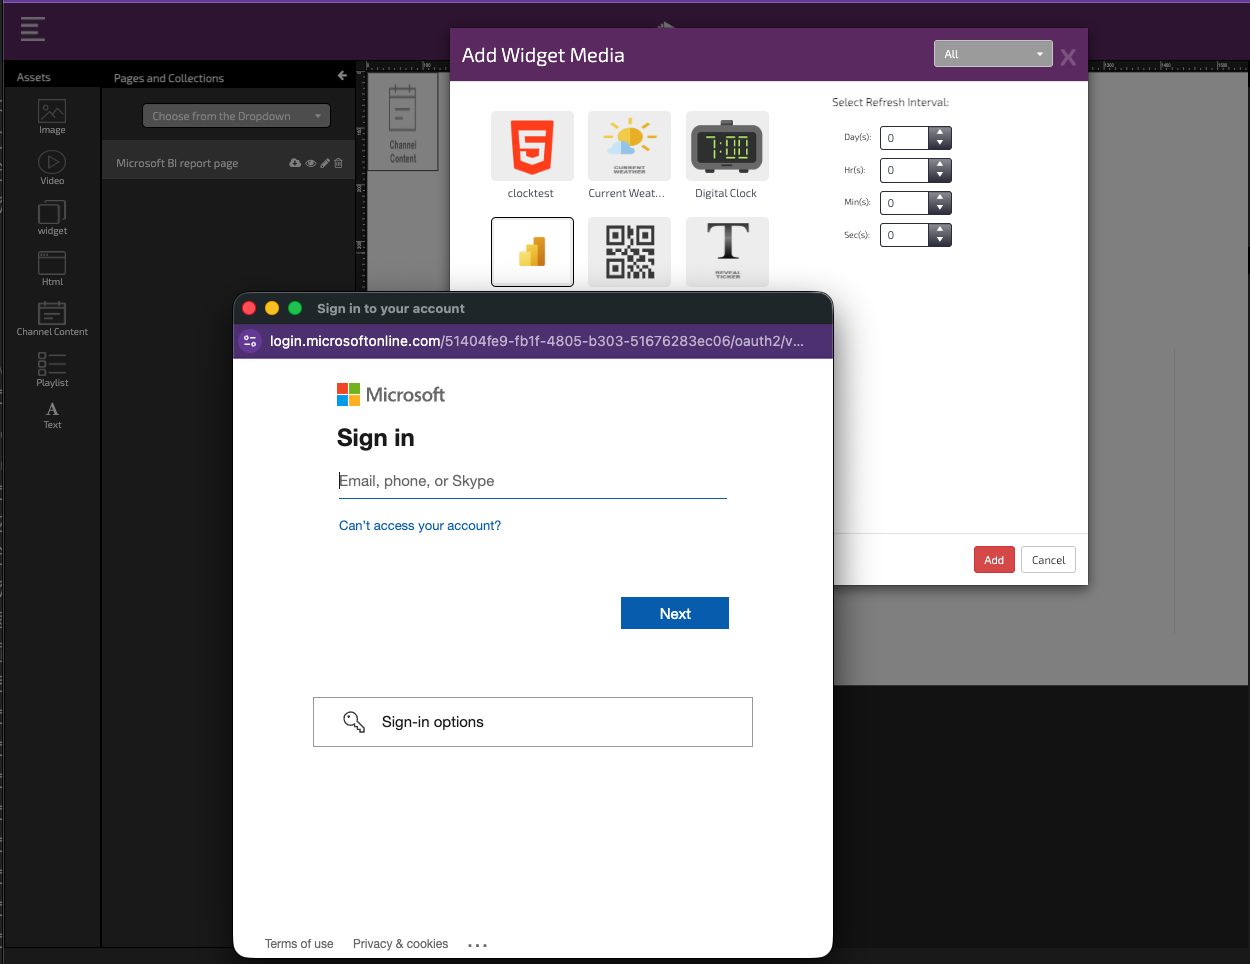Select the Image asset tool
Image resolution: width=1250 pixels, height=964 pixels.
pyautogui.click(x=52, y=117)
